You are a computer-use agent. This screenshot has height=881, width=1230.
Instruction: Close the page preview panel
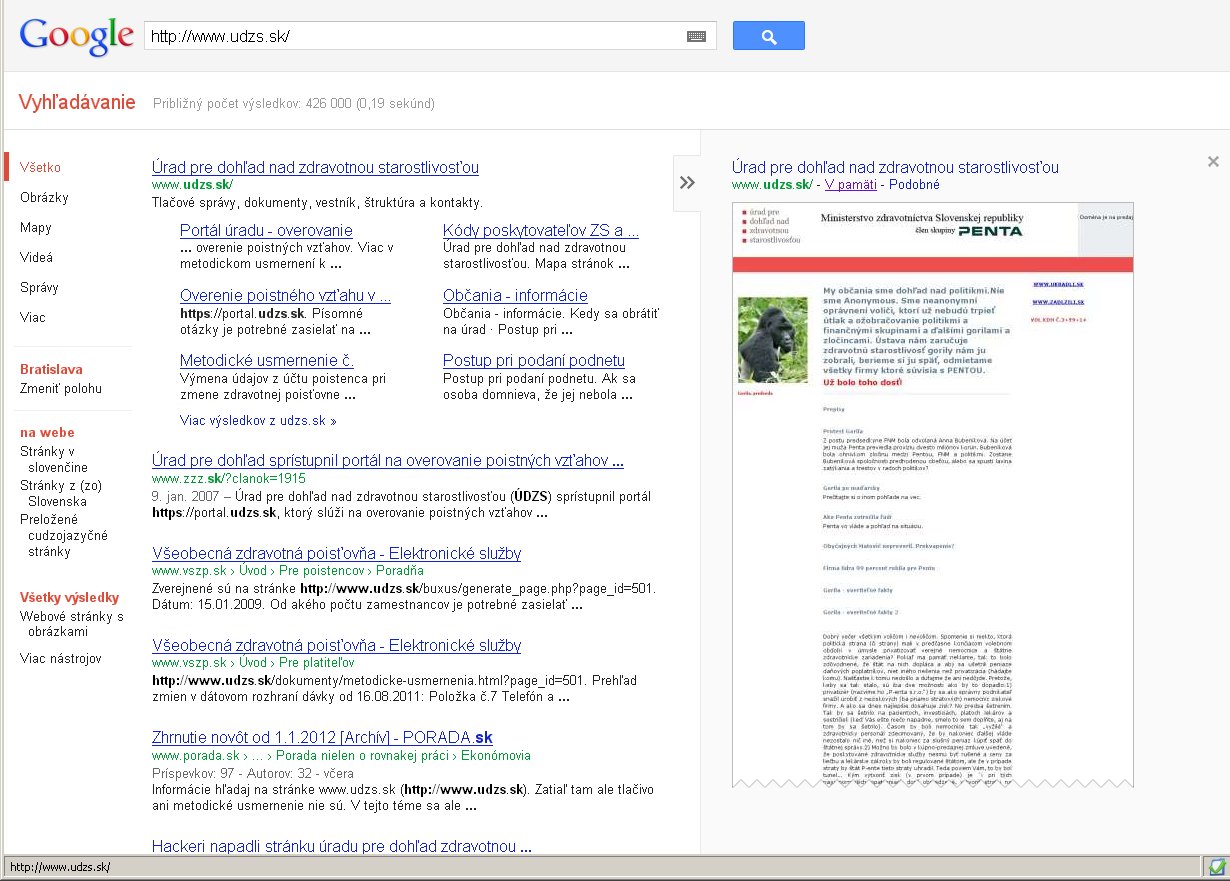click(x=1213, y=161)
